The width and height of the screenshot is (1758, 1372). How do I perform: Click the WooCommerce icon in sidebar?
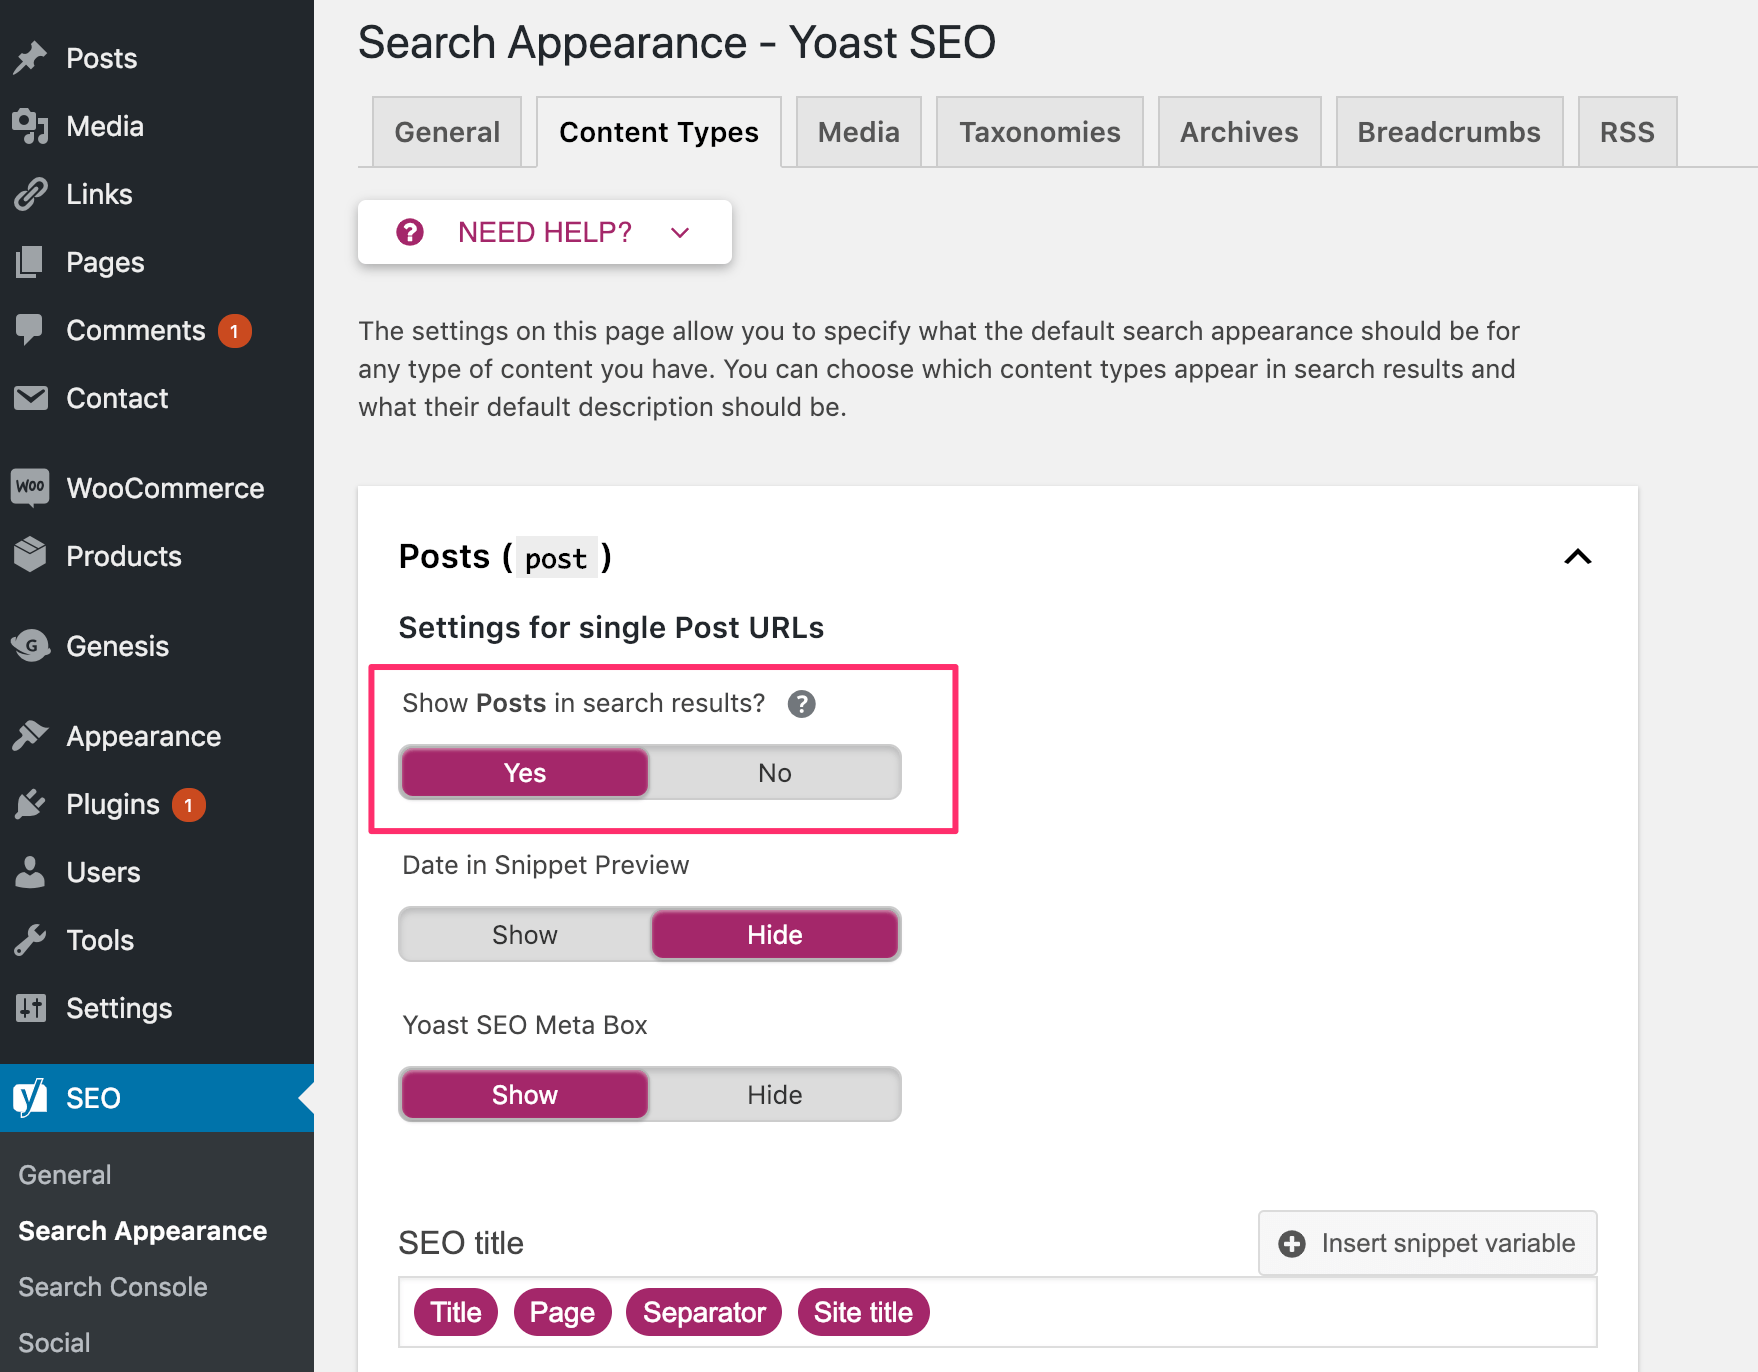[30, 488]
